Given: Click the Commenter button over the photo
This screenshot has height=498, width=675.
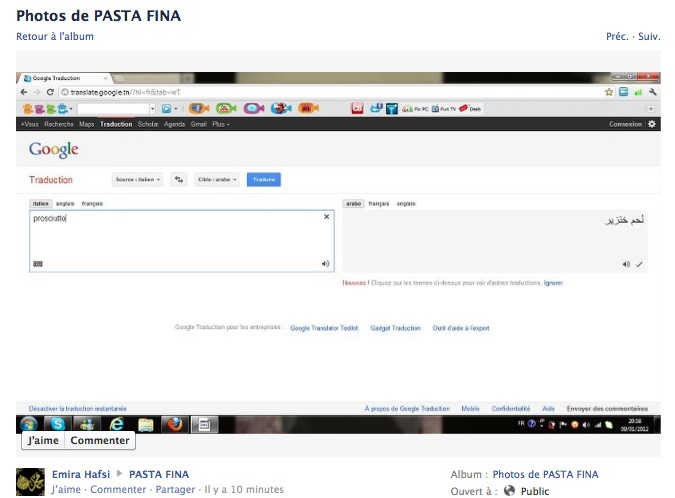Looking at the screenshot, I should 100,440.
